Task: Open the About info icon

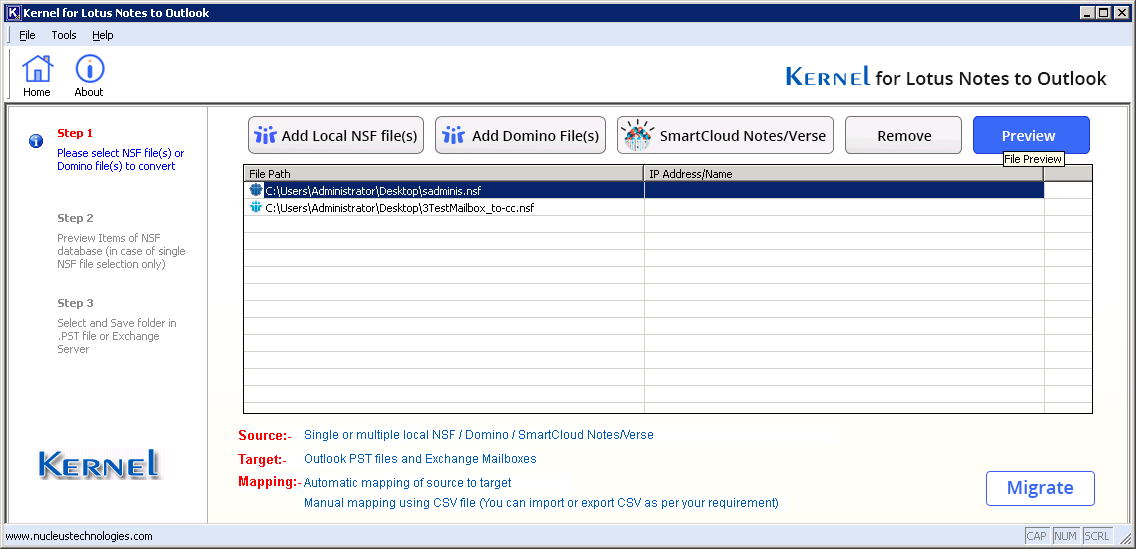Action: click(x=89, y=75)
